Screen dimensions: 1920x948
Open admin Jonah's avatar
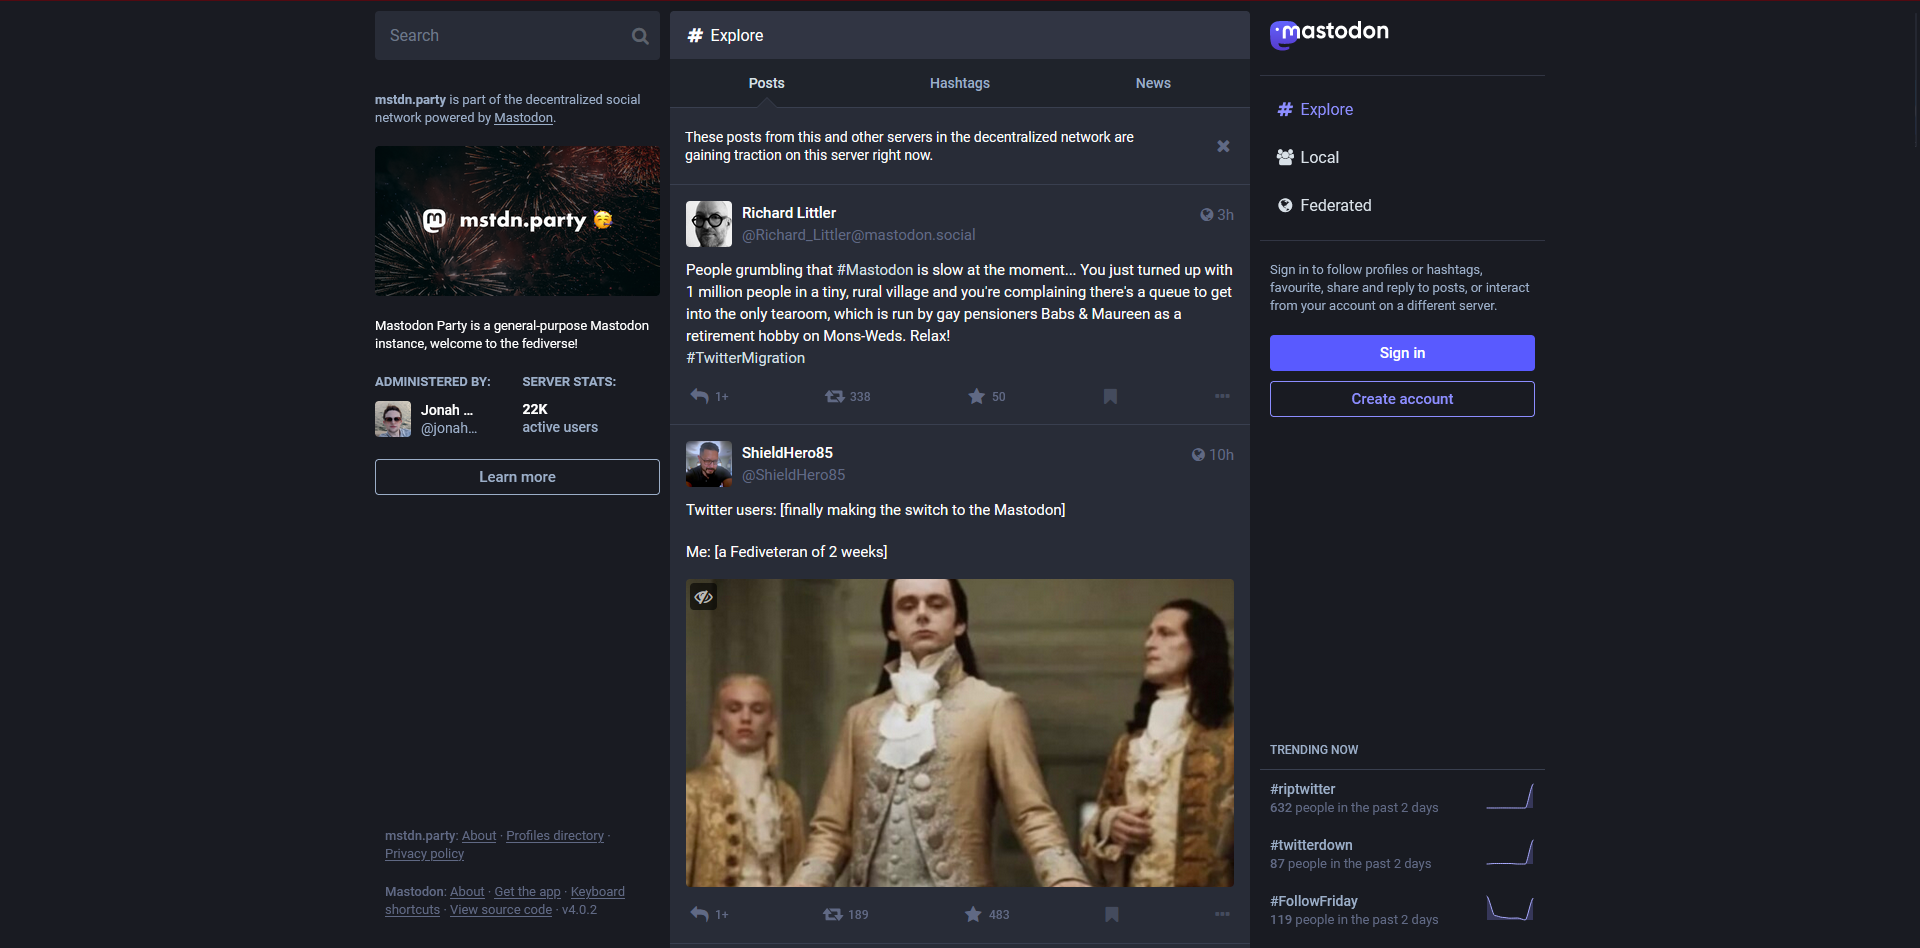tap(393, 419)
